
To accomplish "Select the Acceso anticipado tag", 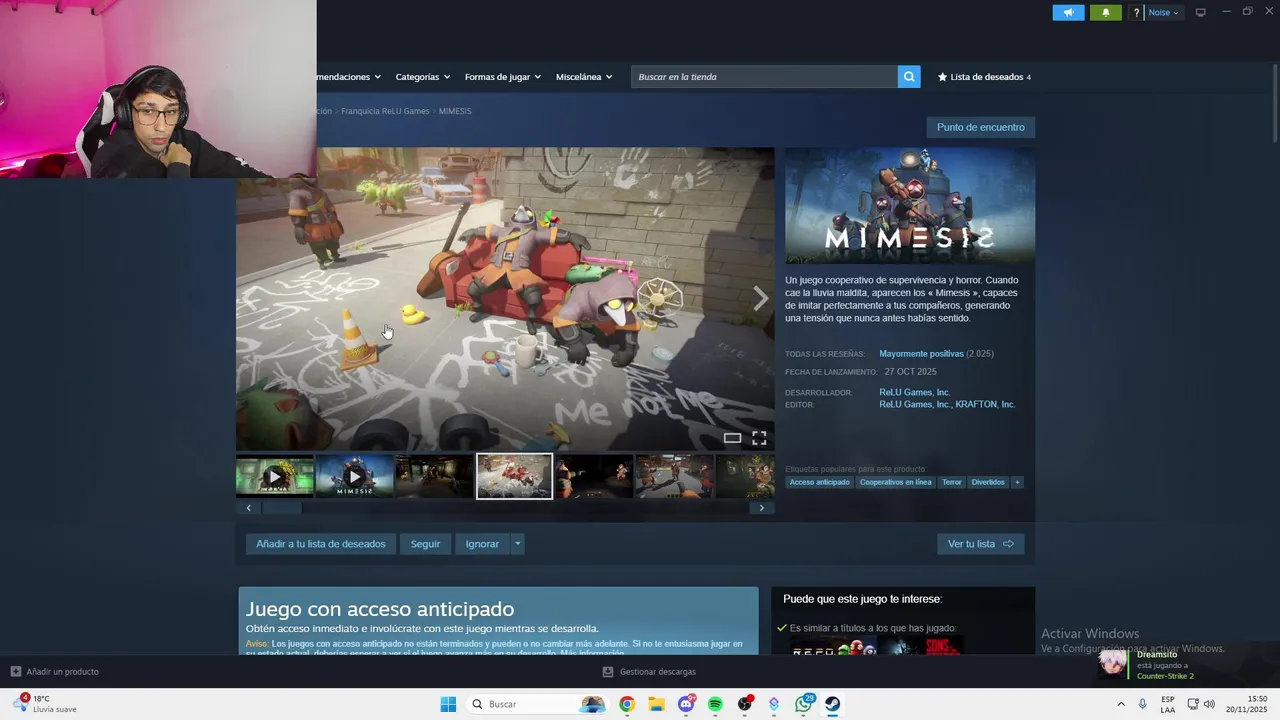I will 819,482.
